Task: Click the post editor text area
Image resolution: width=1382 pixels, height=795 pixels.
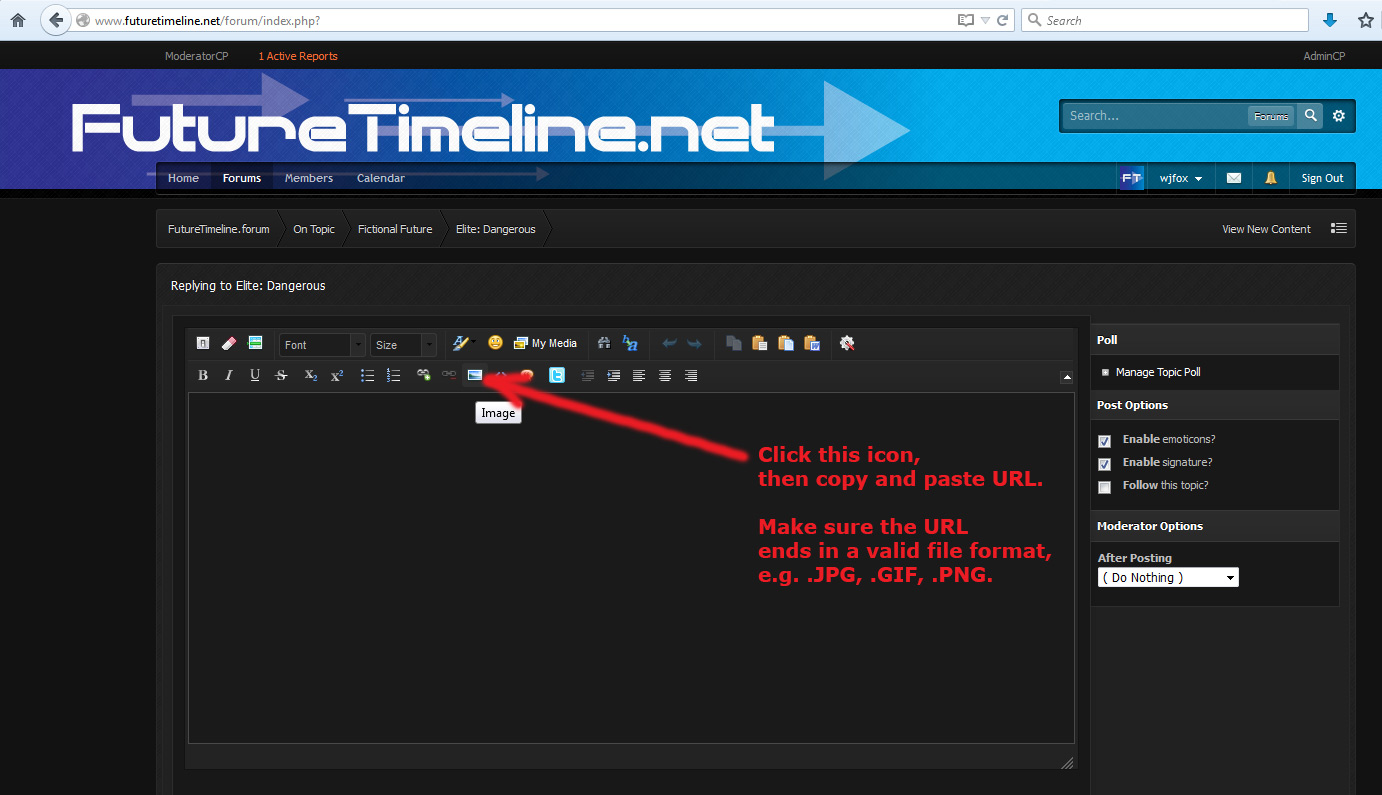Action: pos(631,568)
